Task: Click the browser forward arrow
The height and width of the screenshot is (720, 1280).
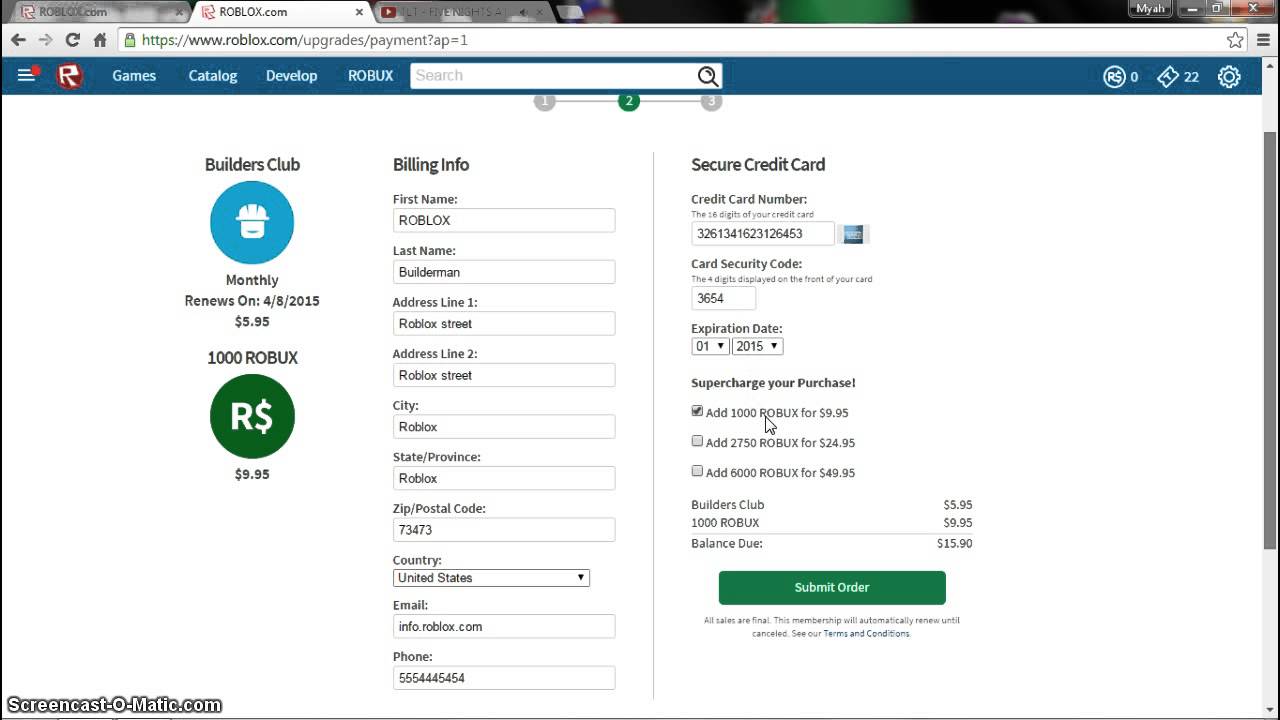Action: [45, 40]
